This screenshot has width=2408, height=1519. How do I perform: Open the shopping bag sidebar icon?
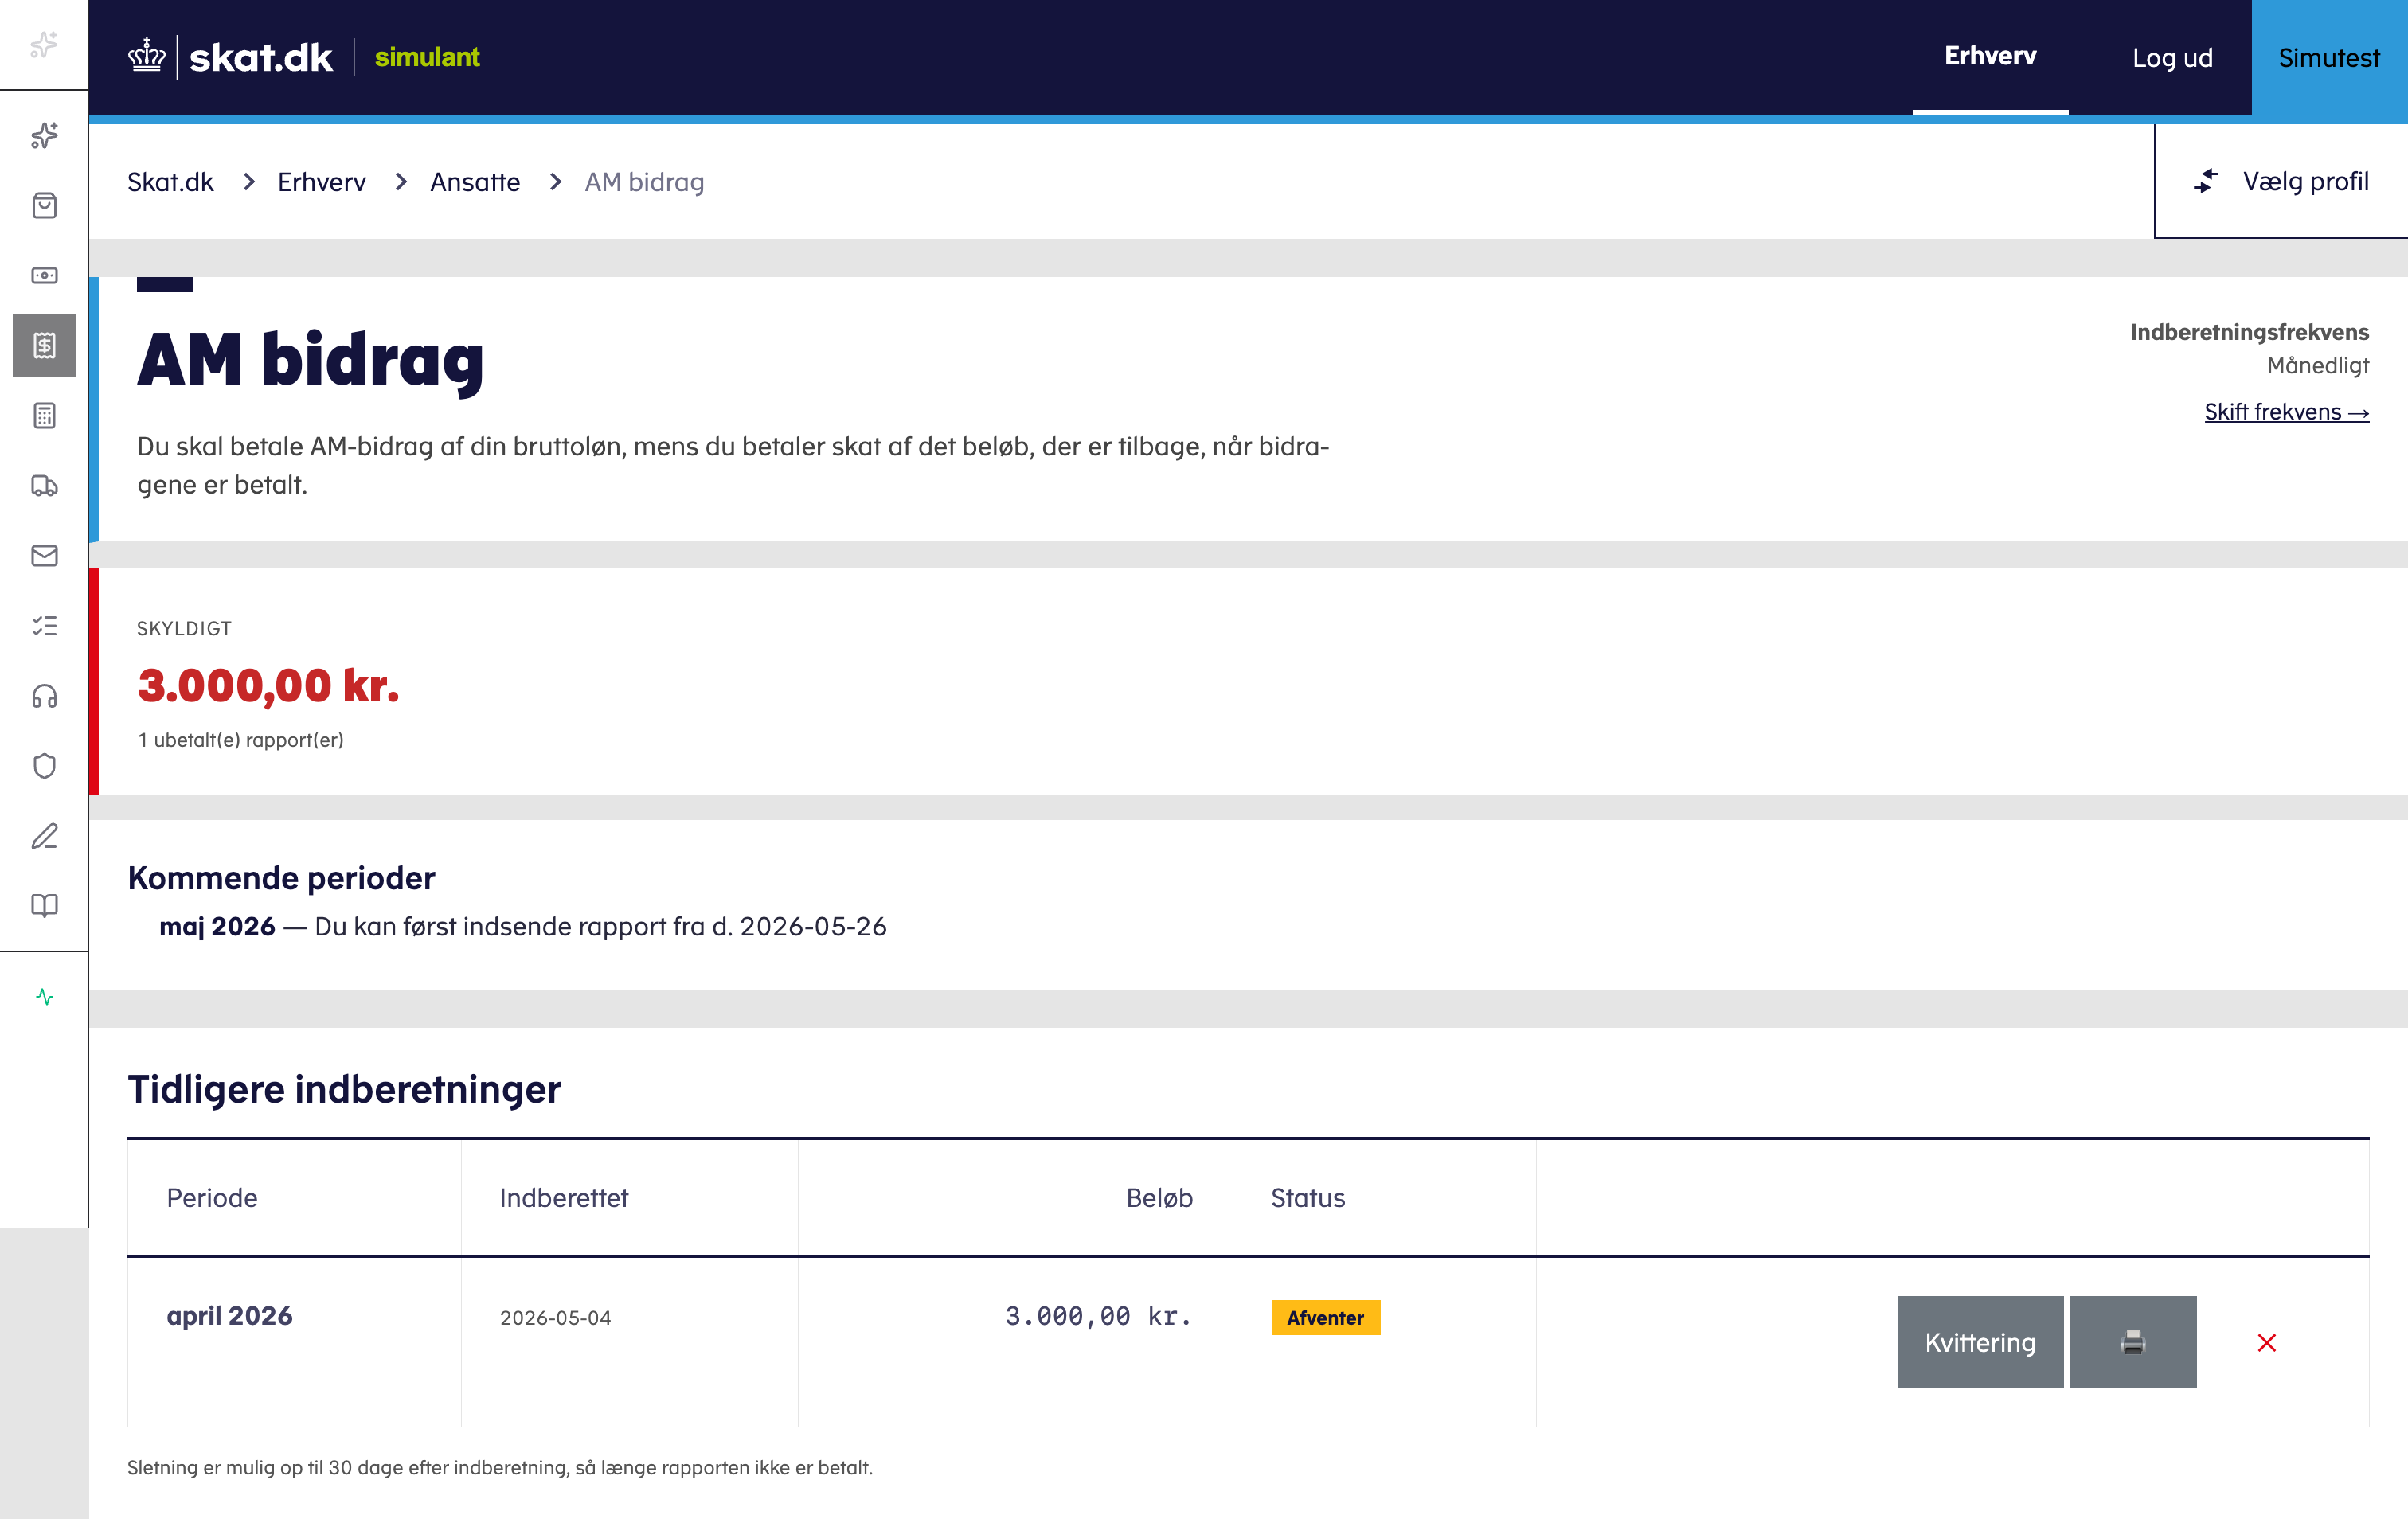[44, 205]
